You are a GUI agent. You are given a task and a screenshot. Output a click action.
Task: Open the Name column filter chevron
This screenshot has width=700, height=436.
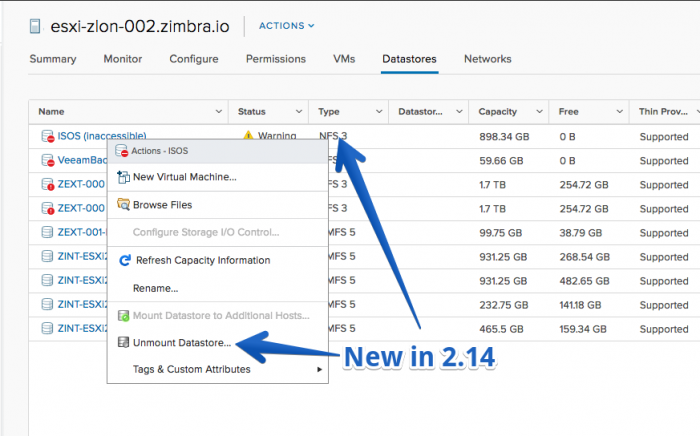[x=219, y=112]
